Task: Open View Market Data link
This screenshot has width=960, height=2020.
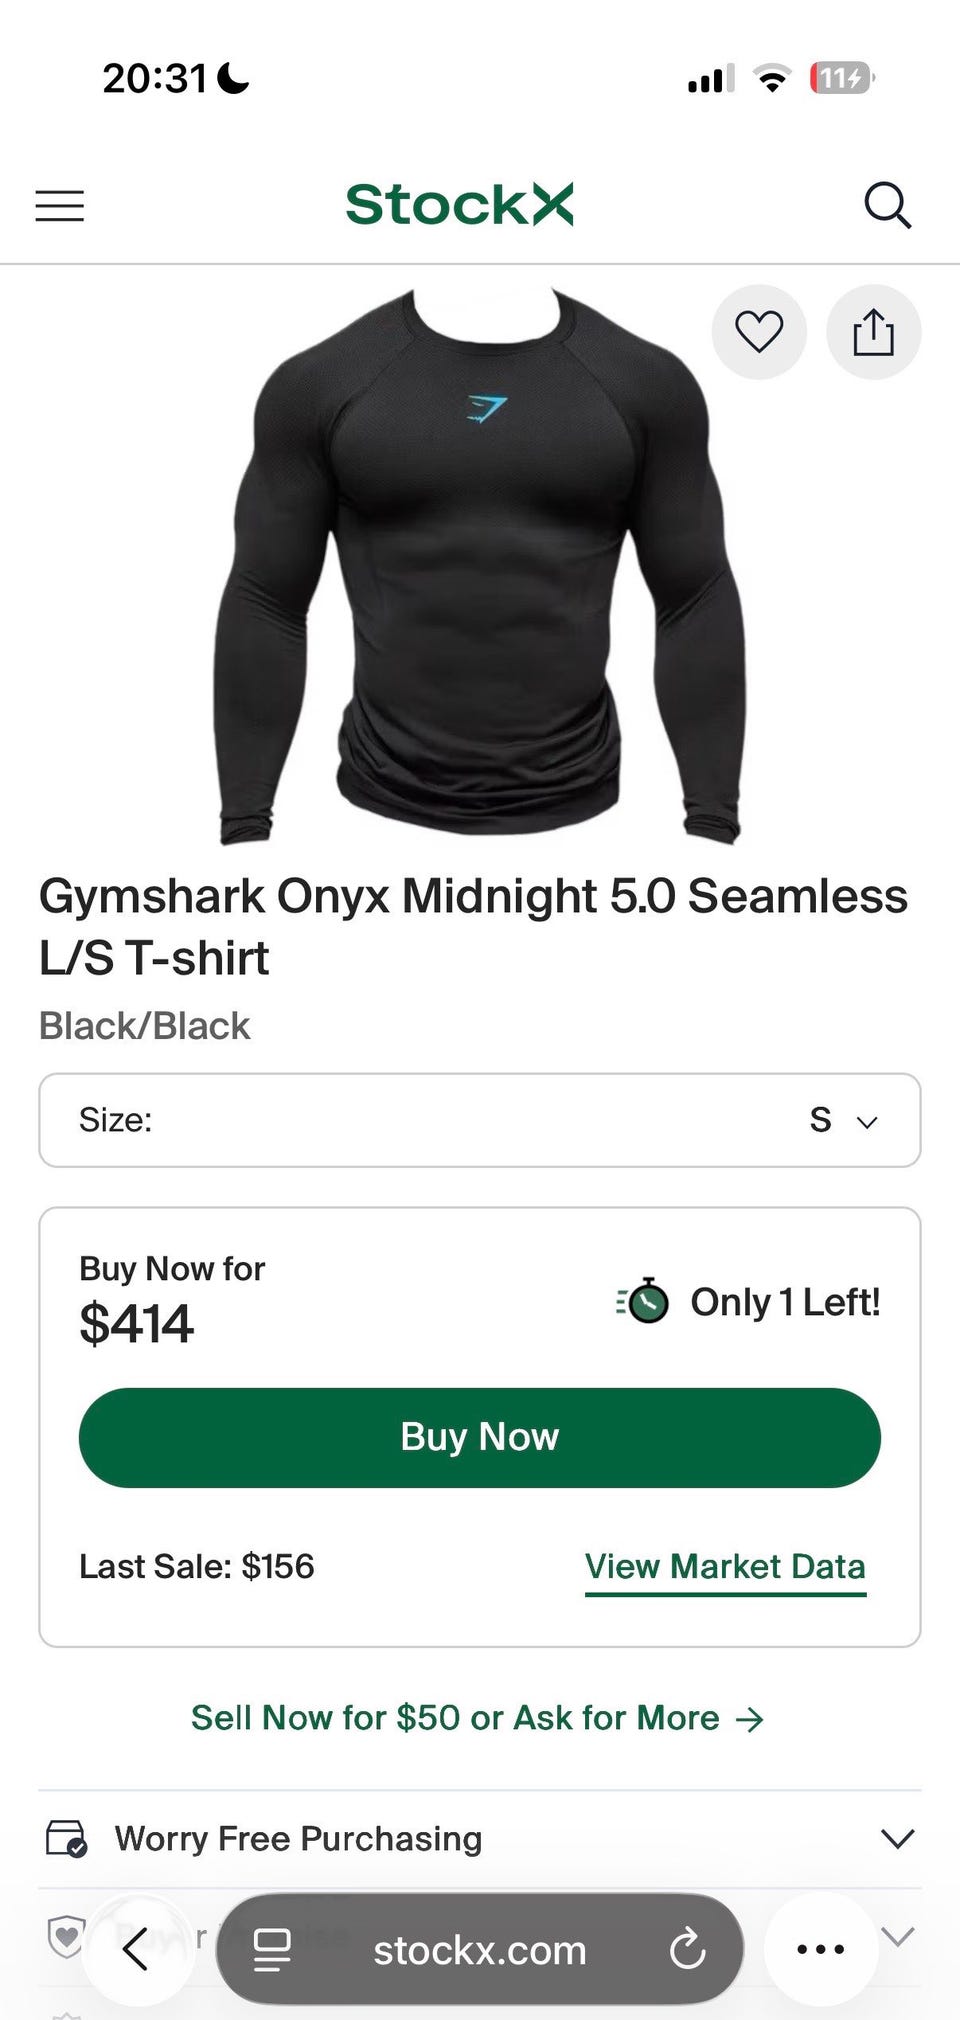Action: click(725, 1566)
